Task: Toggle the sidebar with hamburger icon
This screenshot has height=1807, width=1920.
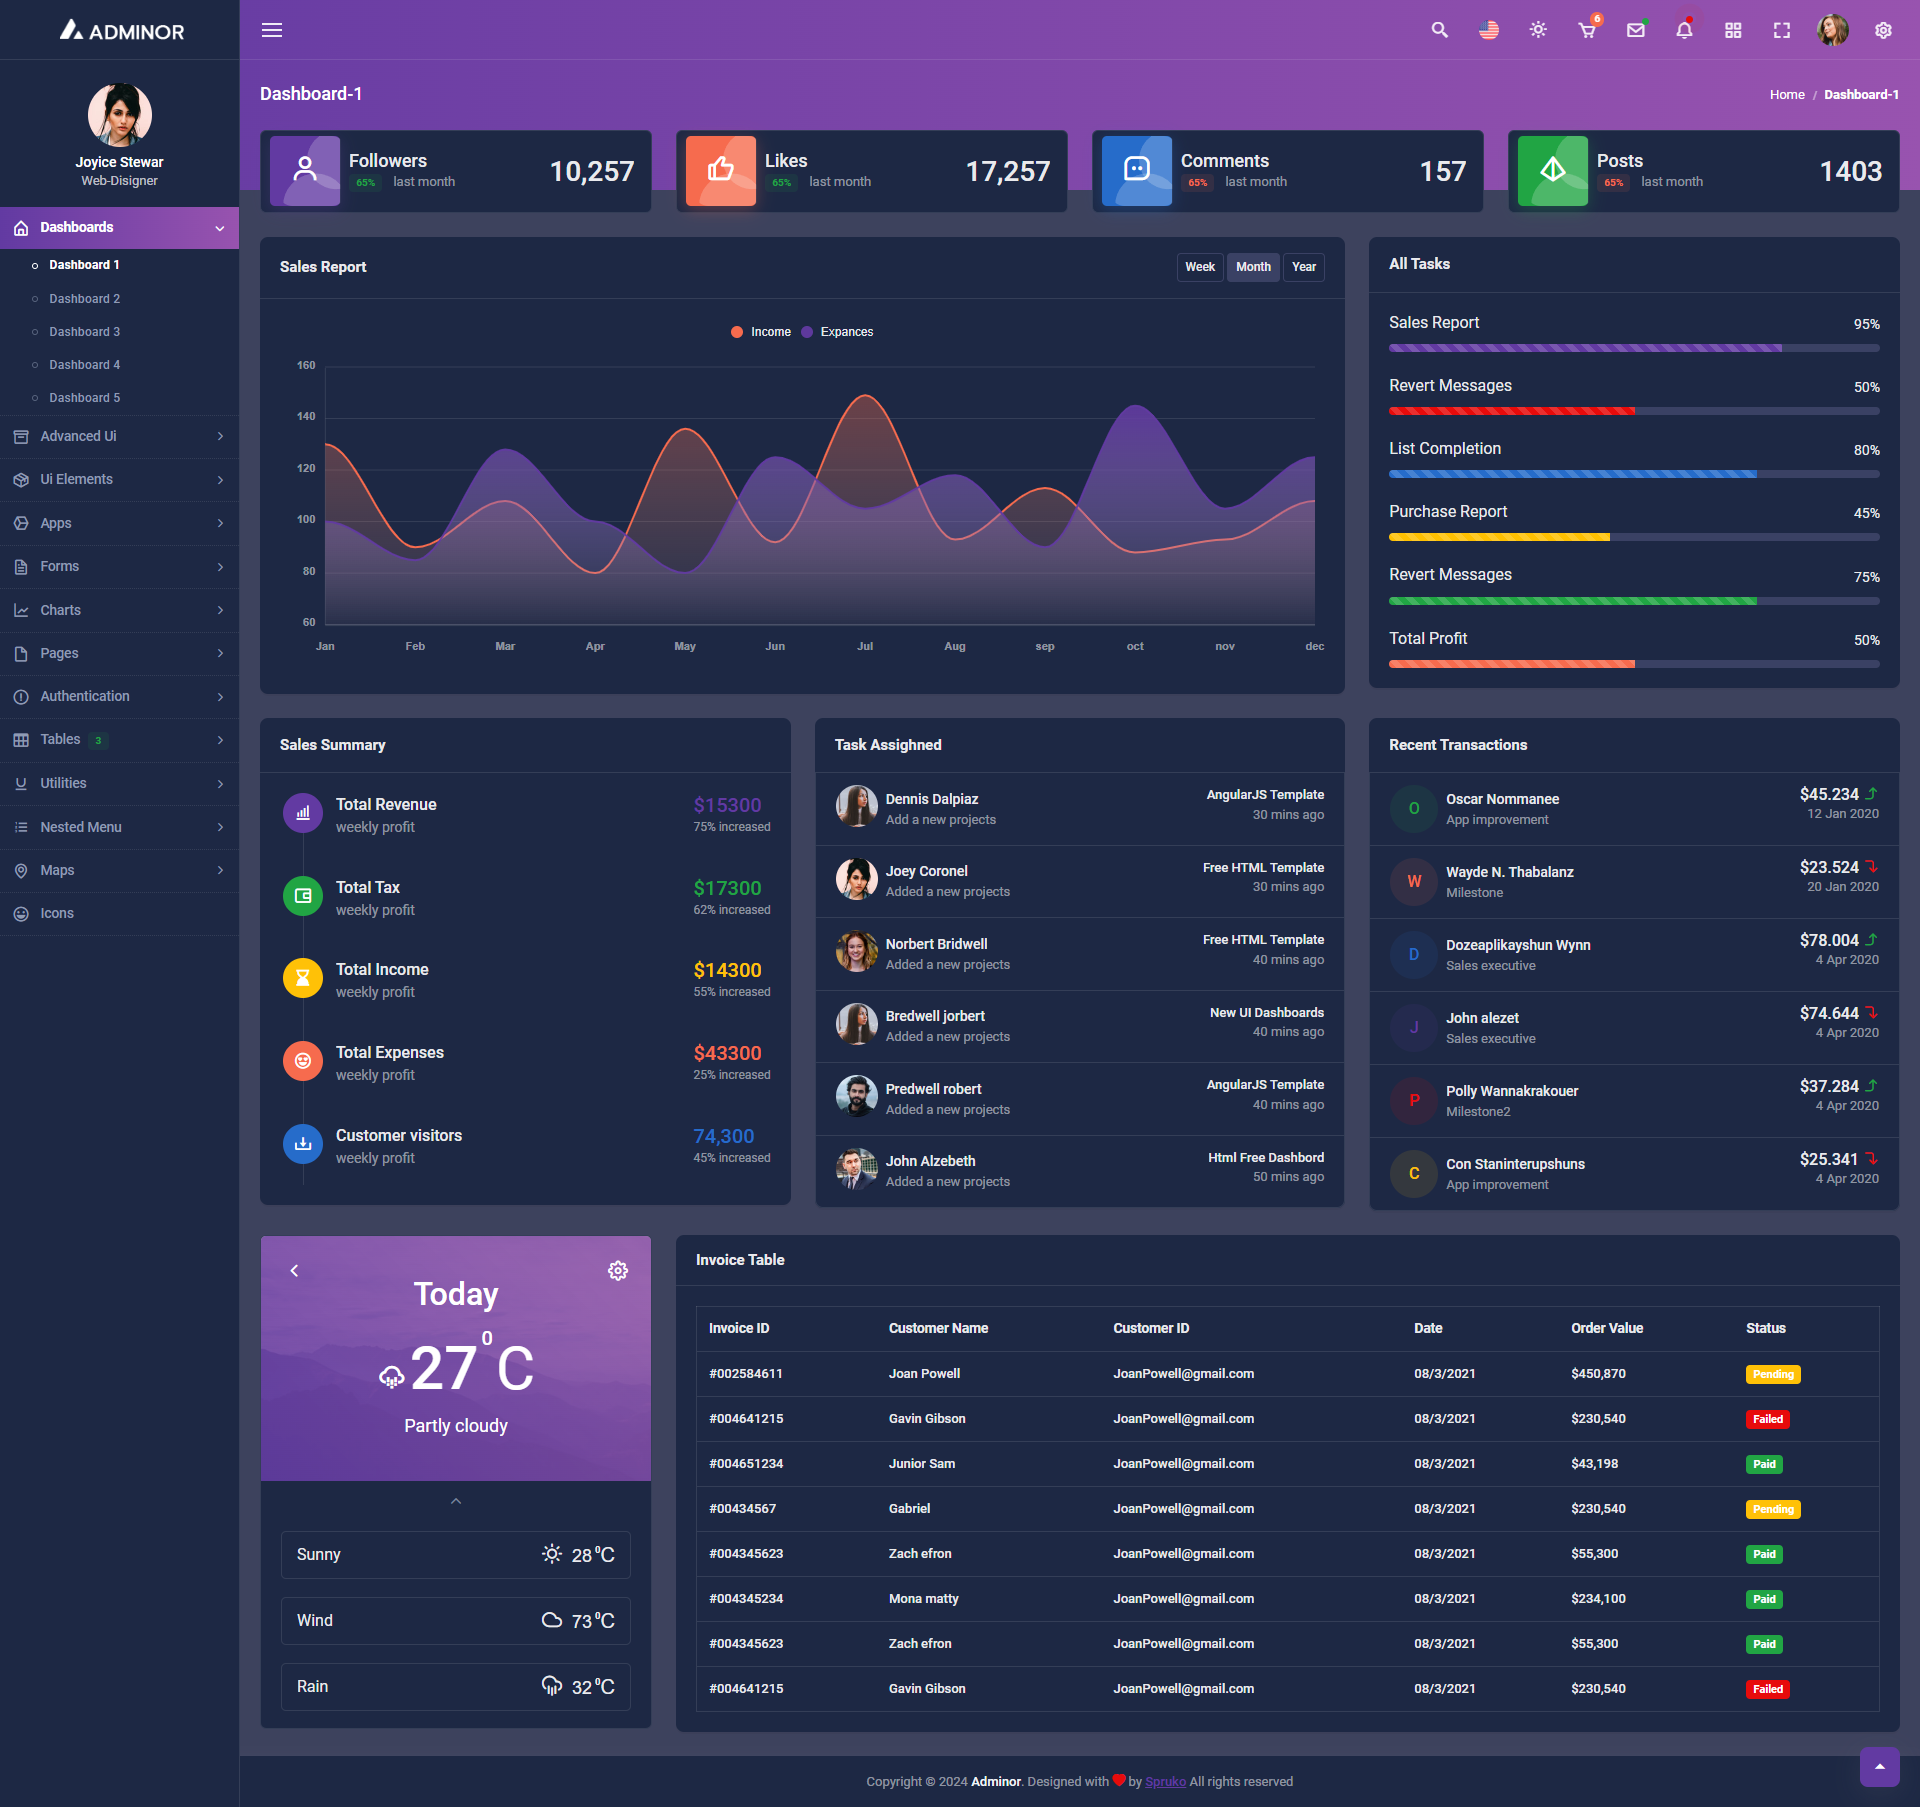Action: [272, 30]
